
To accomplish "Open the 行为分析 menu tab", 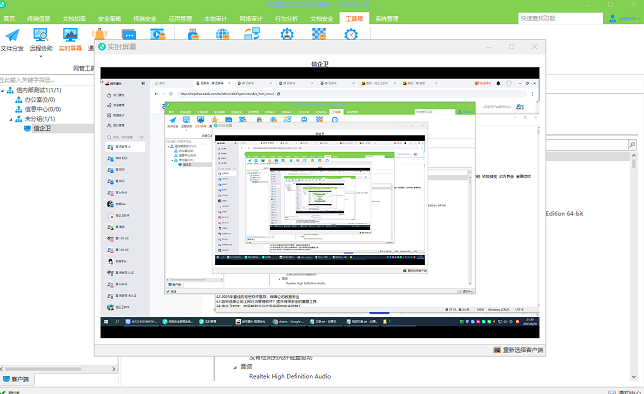I will 286,18.
